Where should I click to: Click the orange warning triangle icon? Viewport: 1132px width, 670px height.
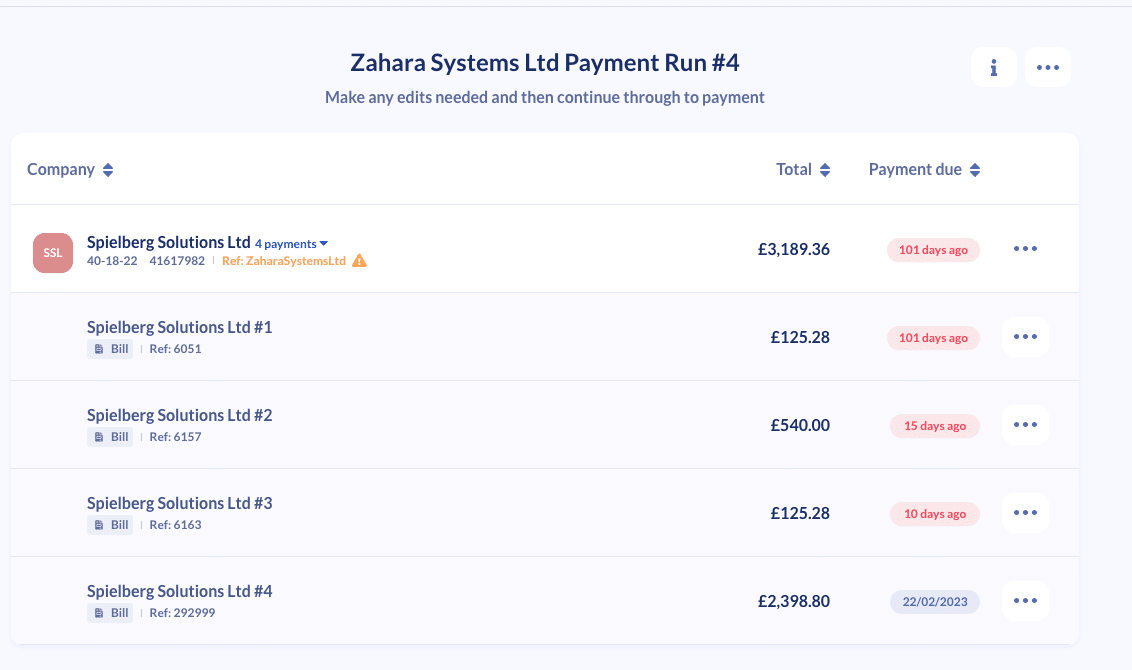pyautogui.click(x=359, y=261)
